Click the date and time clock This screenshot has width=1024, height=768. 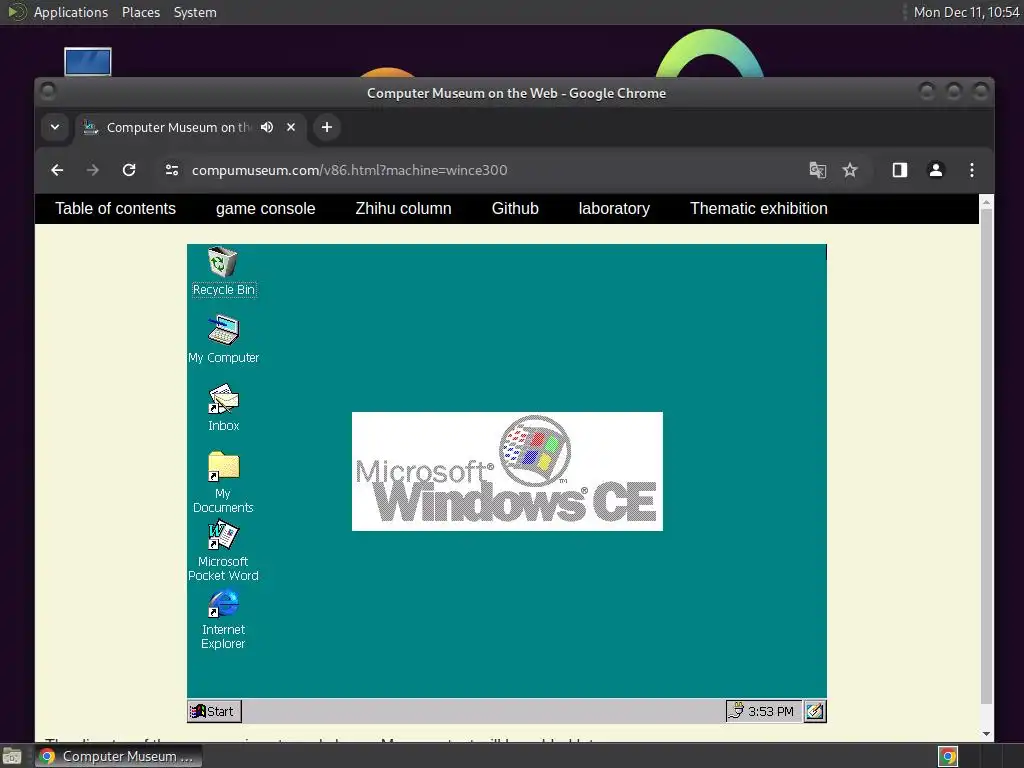point(966,12)
